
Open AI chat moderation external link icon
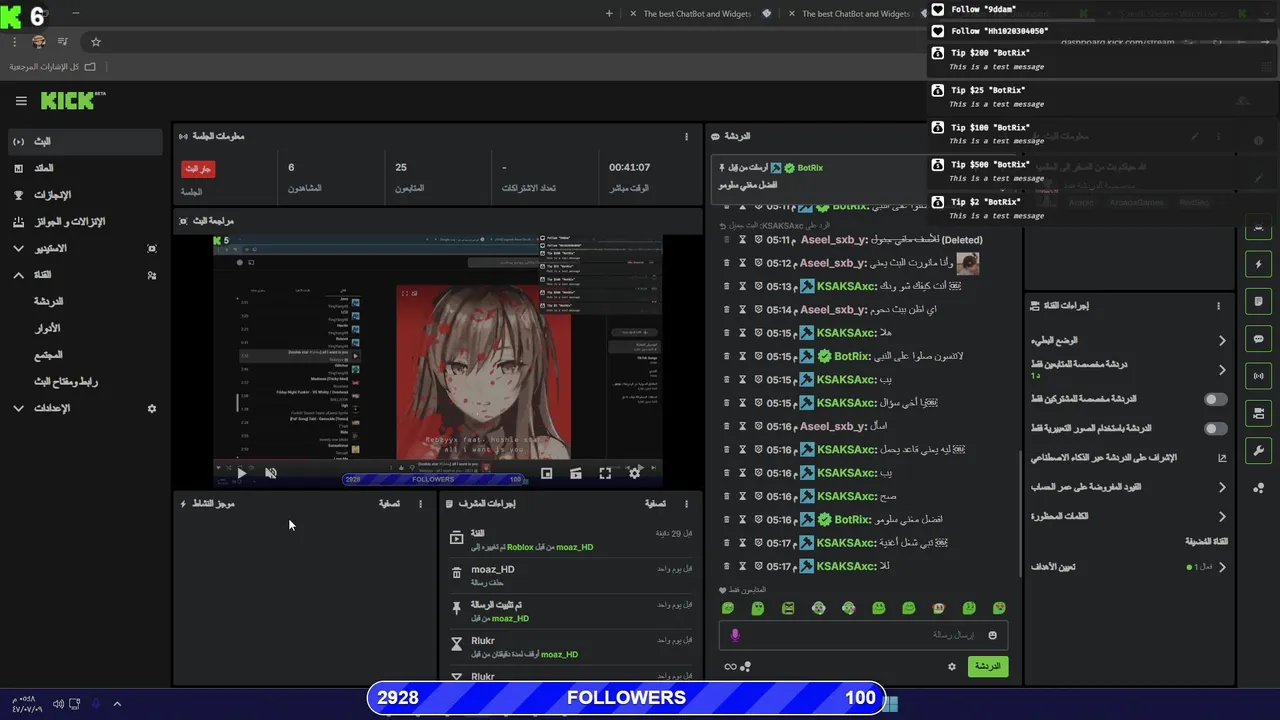[1222, 458]
